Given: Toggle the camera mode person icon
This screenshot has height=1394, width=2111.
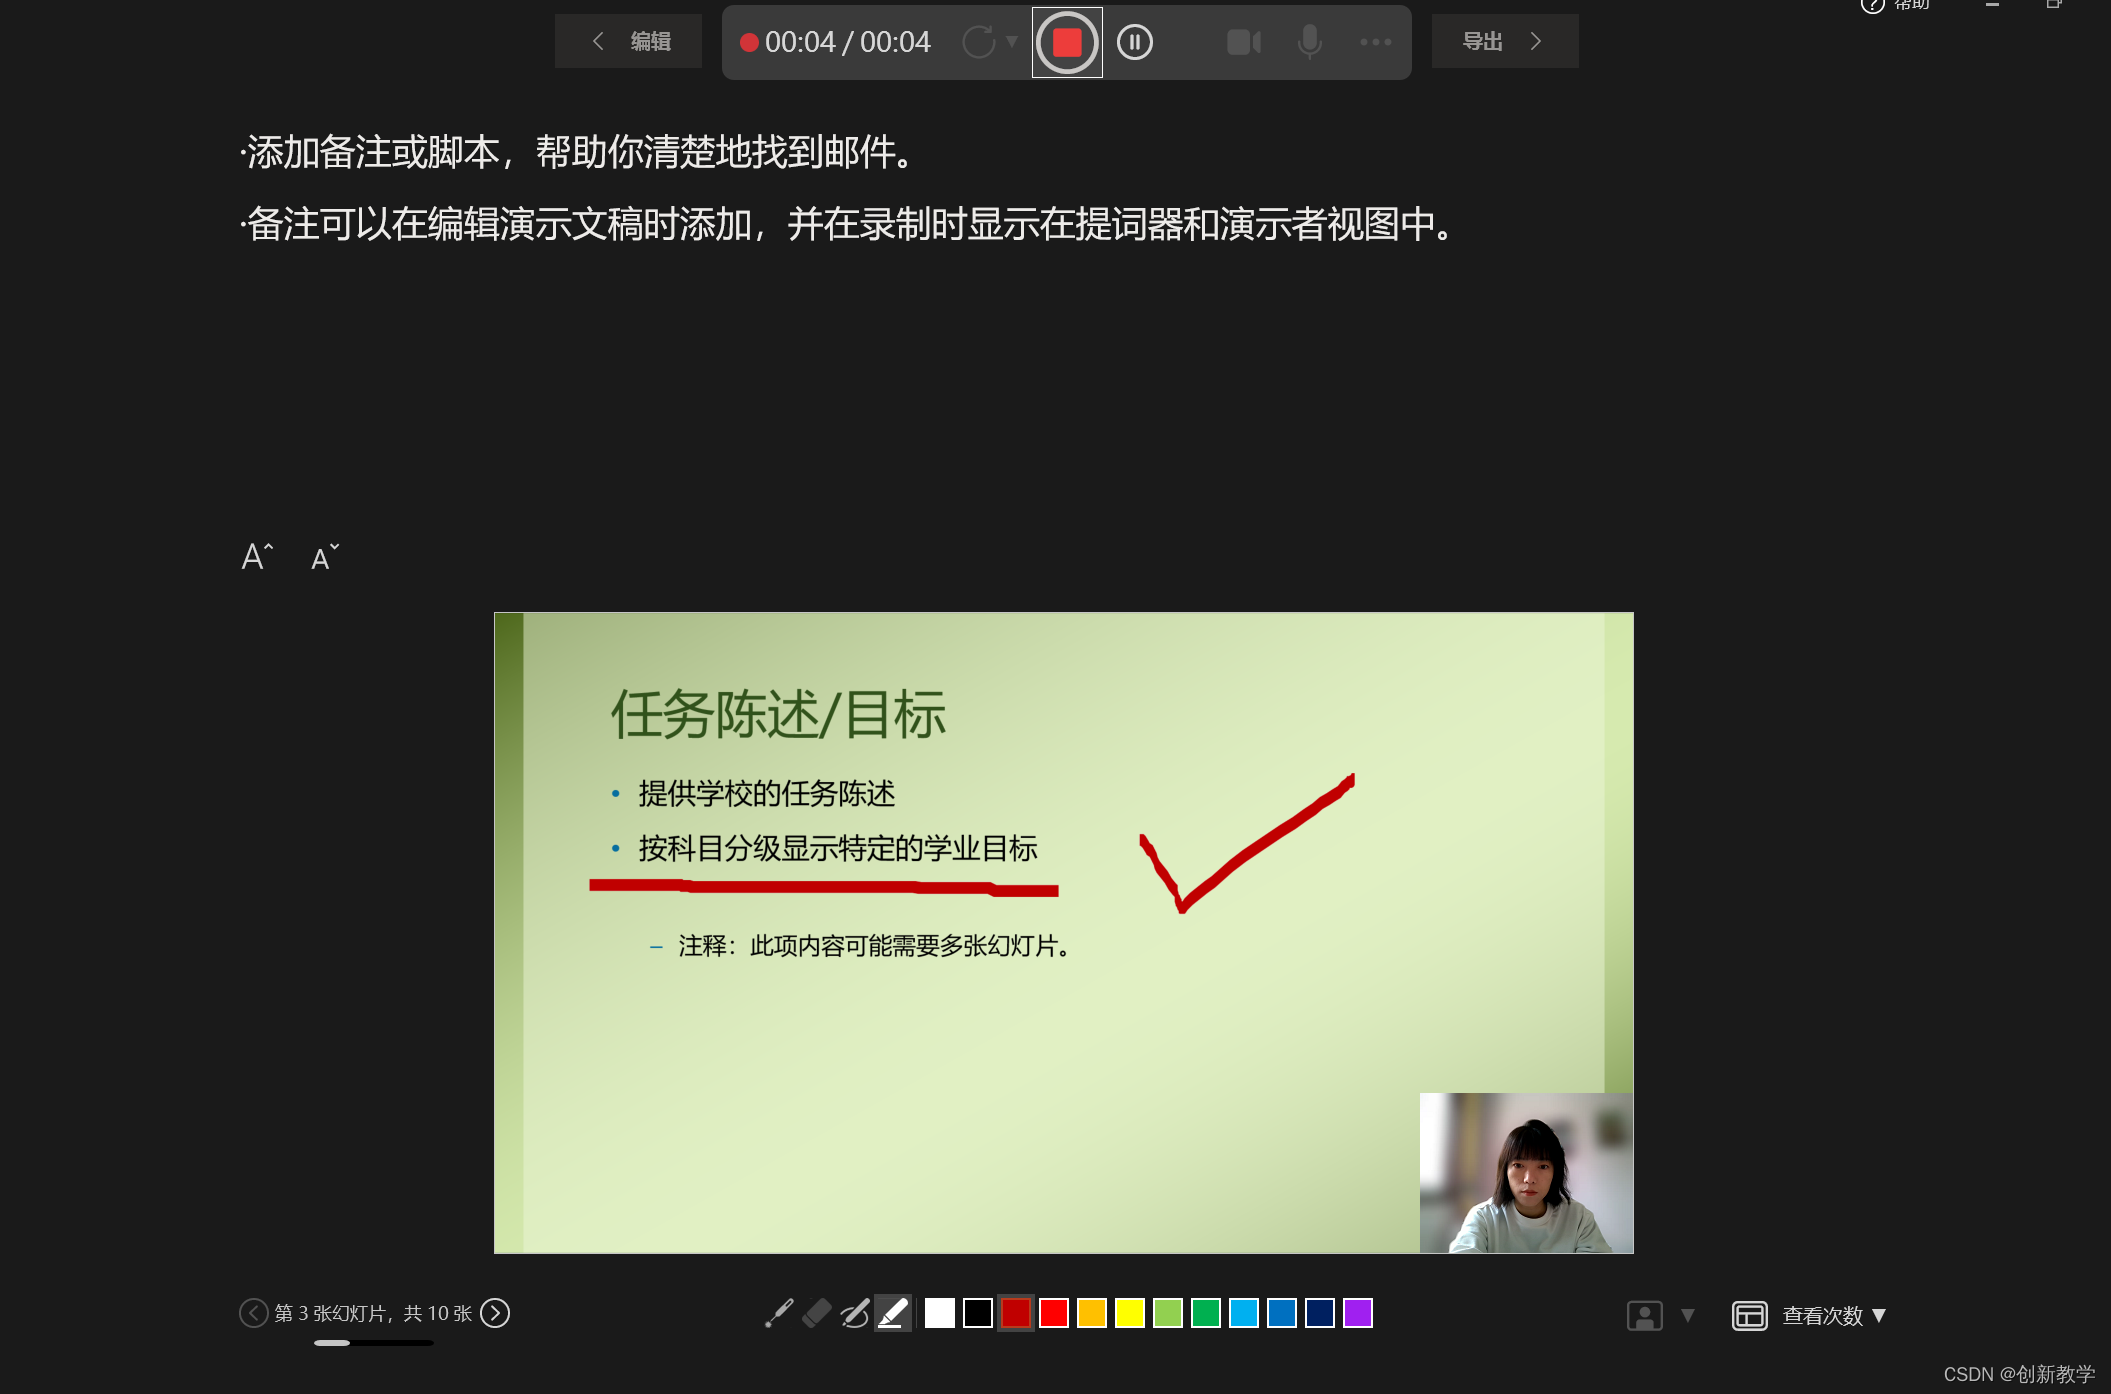Looking at the screenshot, I should pos(1644,1315).
